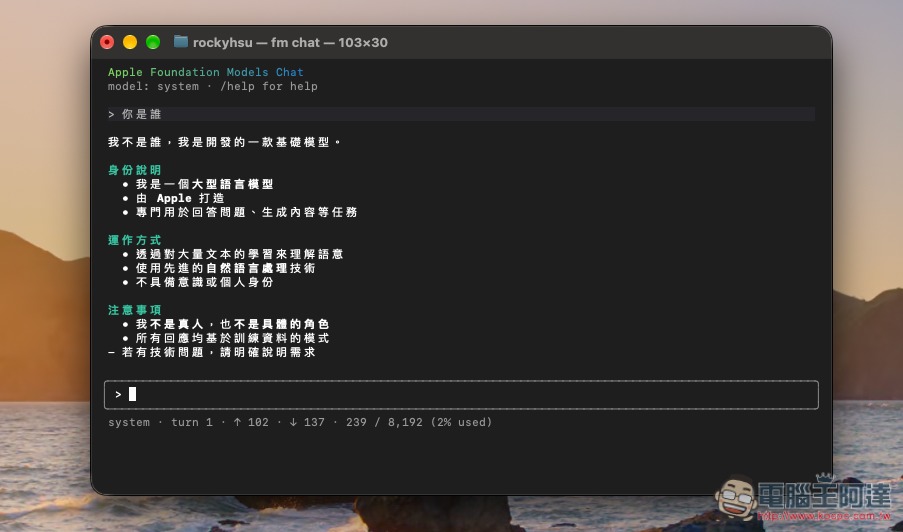This screenshot has width=903, height=532.
Task: Click the red close window button
Action: (107, 42)
